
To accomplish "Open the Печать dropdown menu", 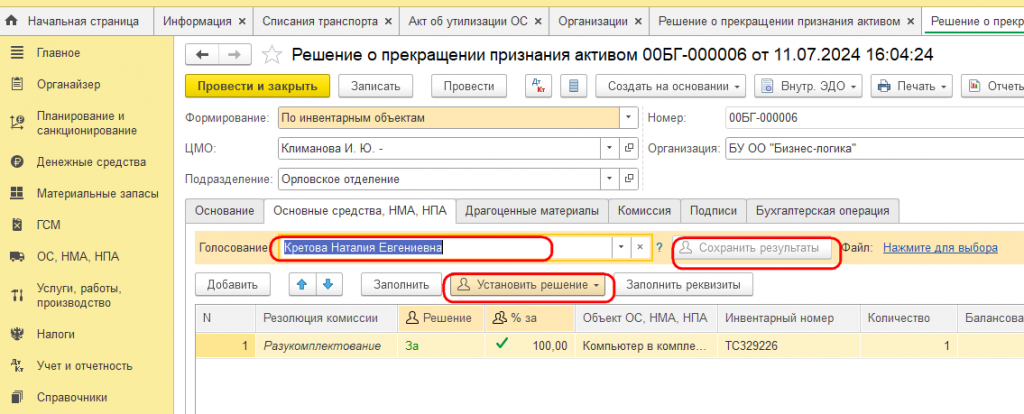I will click(x=912, y=86).
